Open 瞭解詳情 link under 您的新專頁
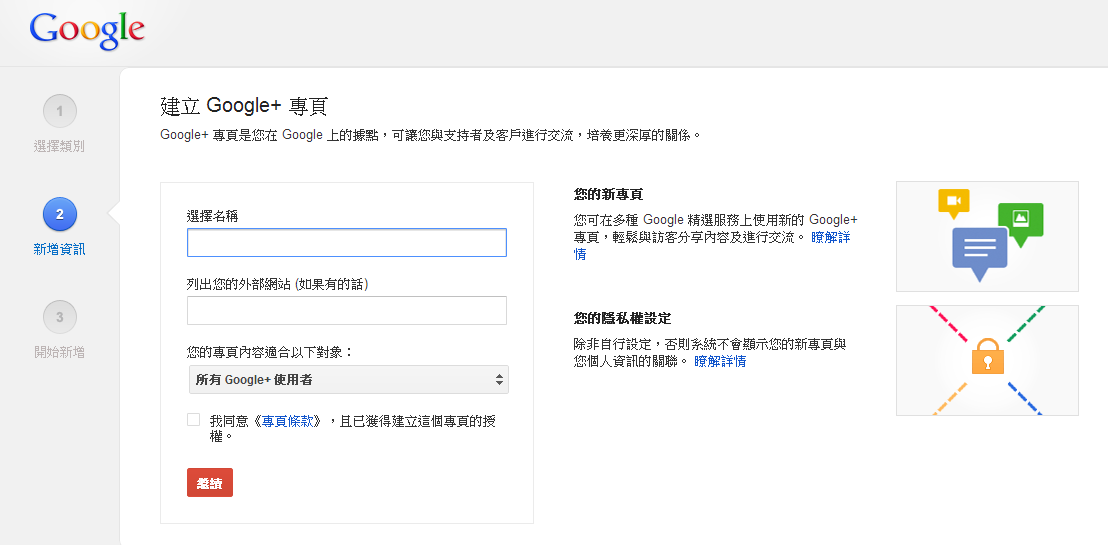 830,238
